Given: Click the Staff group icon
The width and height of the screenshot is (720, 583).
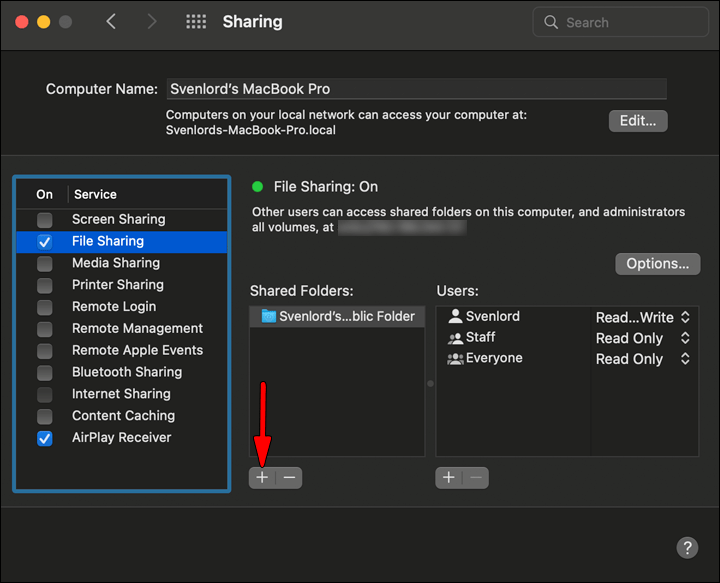Looking at the screenshot, I should 455,338.
